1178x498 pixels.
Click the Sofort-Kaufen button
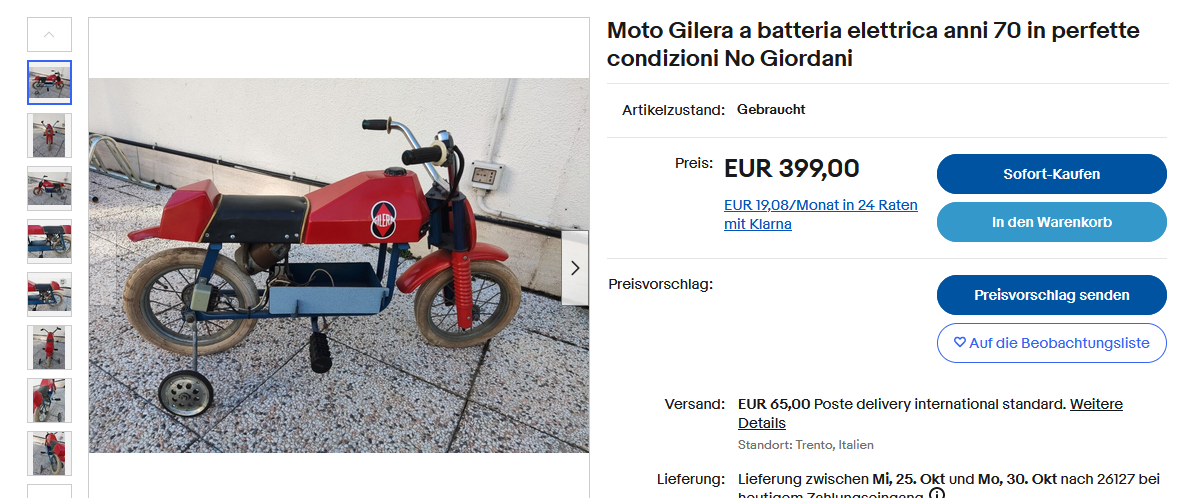tap(1051, 174)
